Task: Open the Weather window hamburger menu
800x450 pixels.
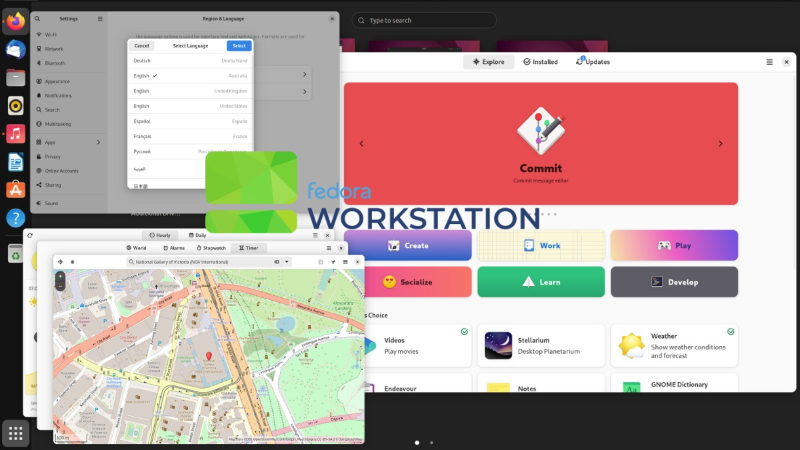Action: (x=315, y=235)
